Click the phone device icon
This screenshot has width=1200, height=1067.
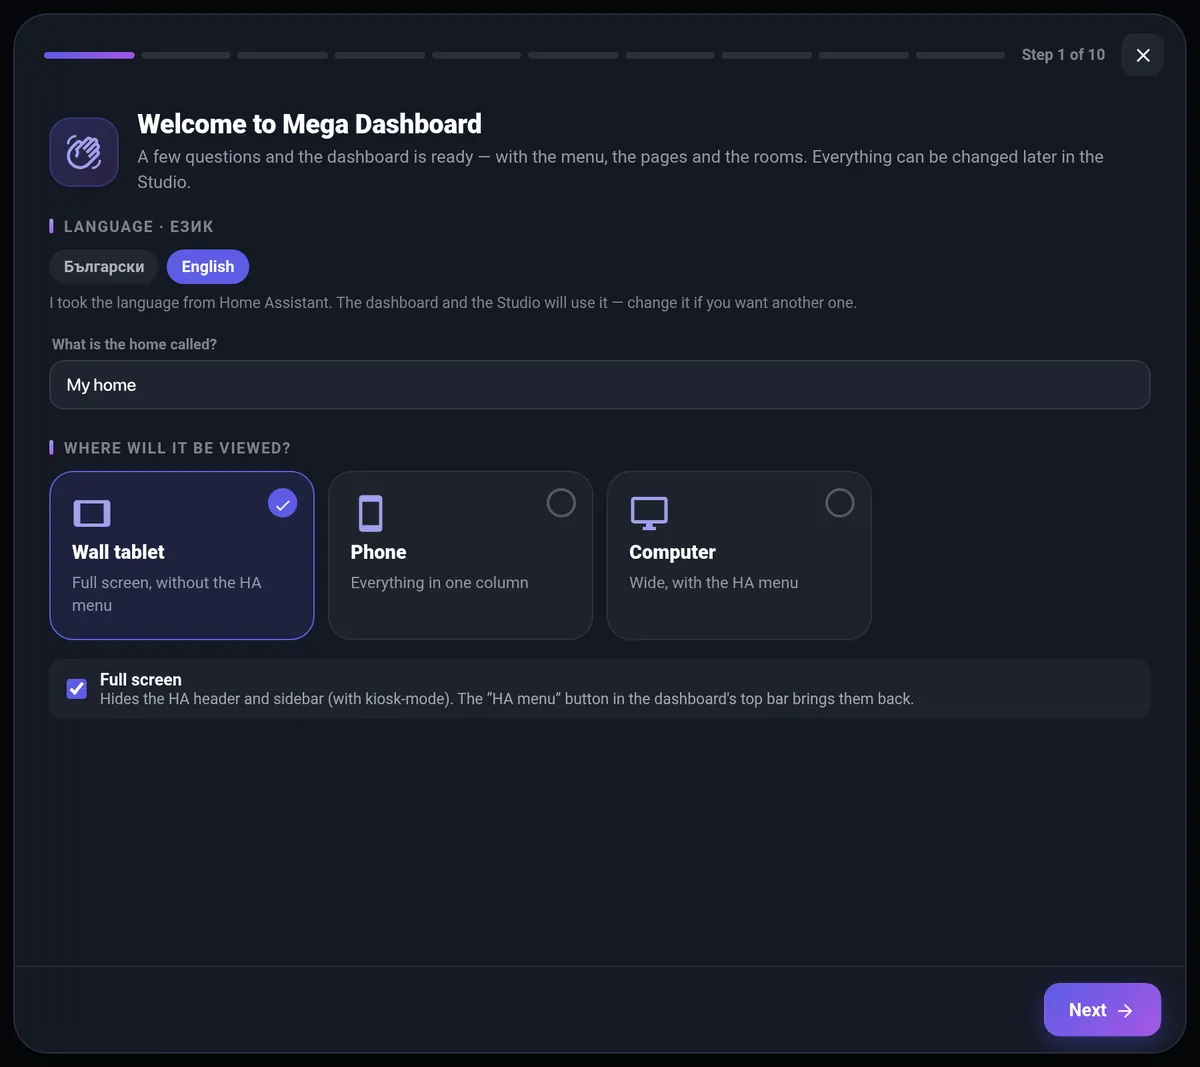pyautogui.click(x=370, y=513)
